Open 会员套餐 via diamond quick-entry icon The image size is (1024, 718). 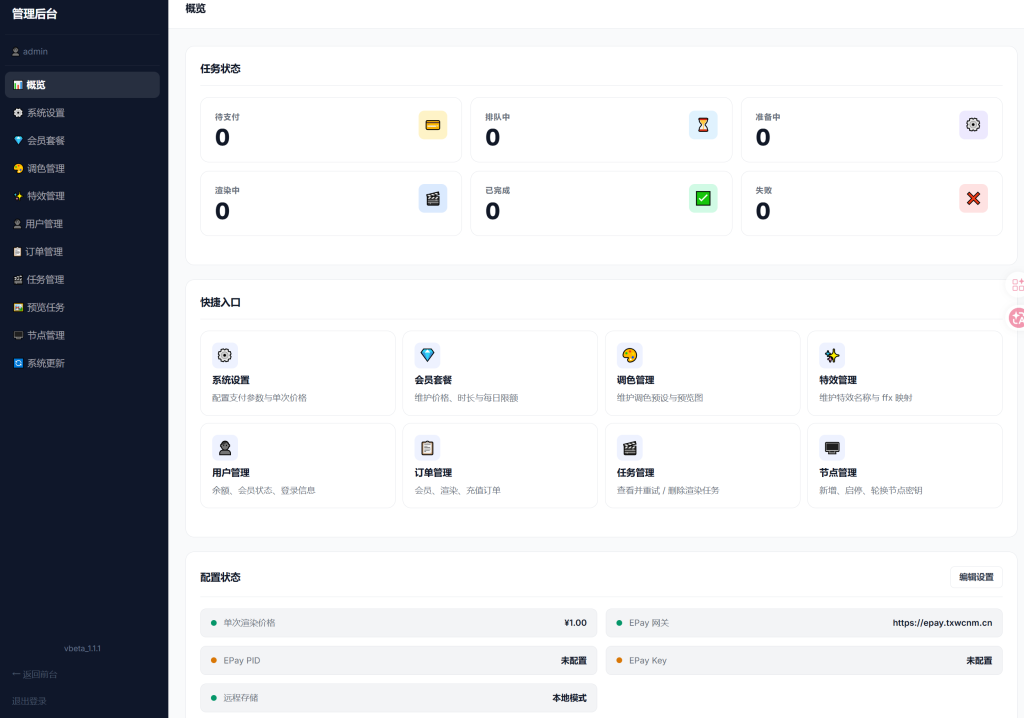427,355
